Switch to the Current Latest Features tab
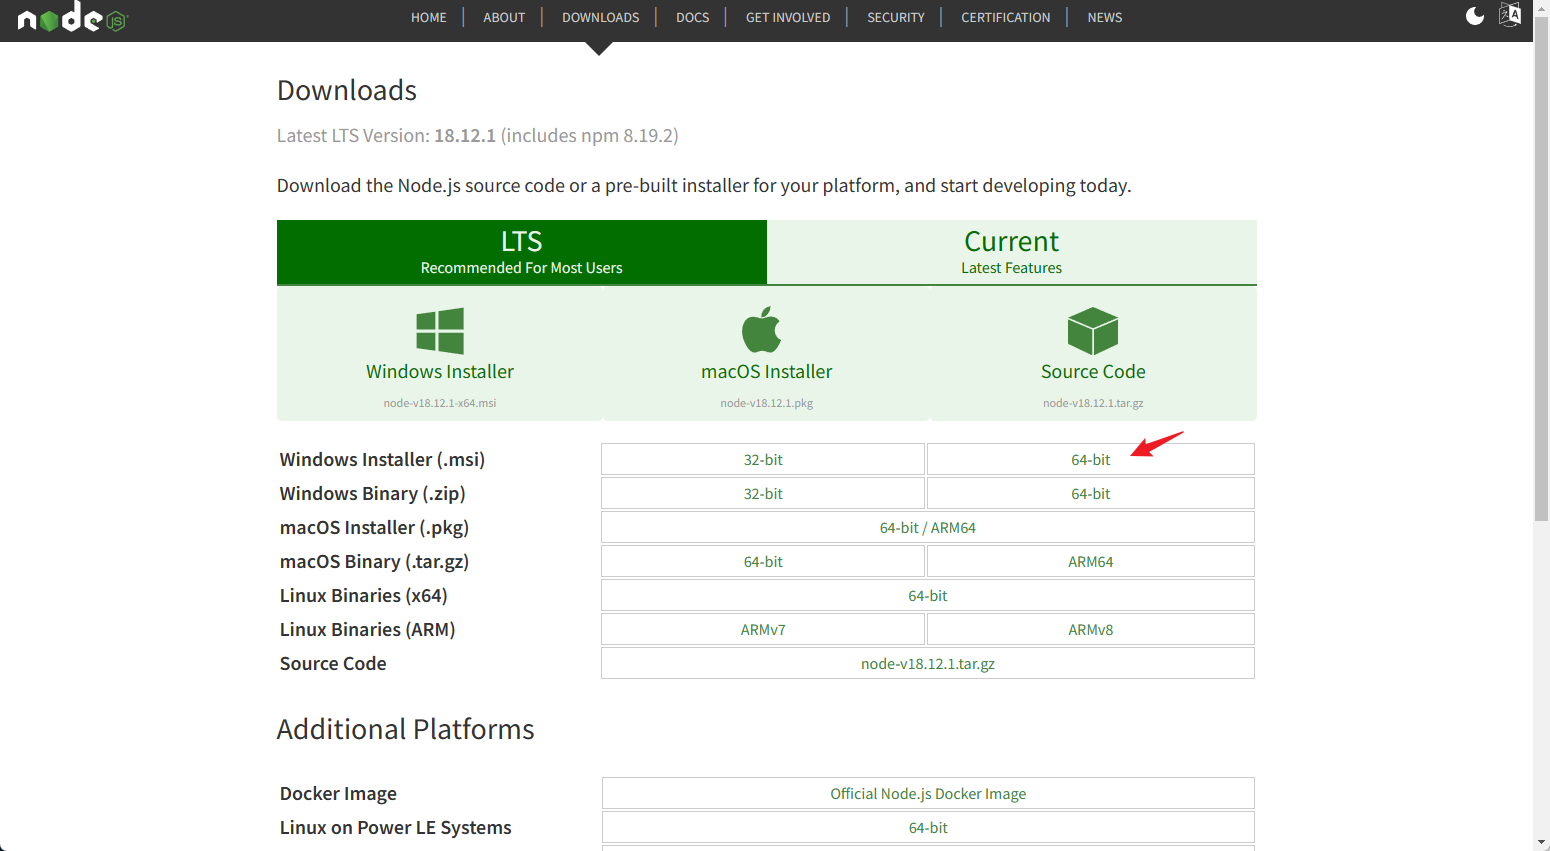Image resolution: width=1550 pixels, height=851 pixels. pos(1012,252)
